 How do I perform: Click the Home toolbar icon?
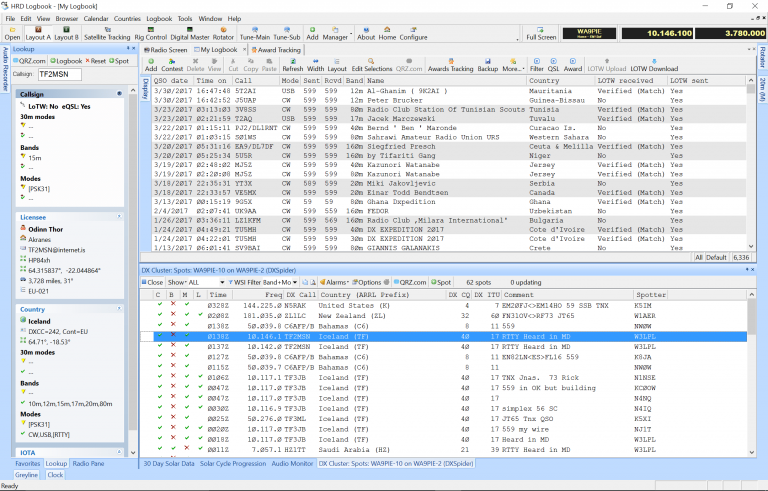point(387,33)
